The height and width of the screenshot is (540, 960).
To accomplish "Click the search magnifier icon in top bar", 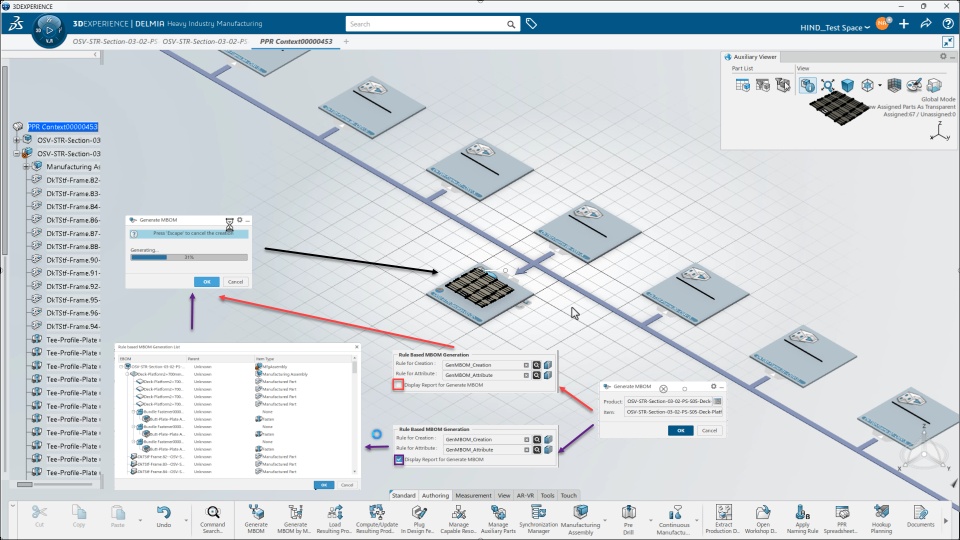I will (x=511, y=24).
